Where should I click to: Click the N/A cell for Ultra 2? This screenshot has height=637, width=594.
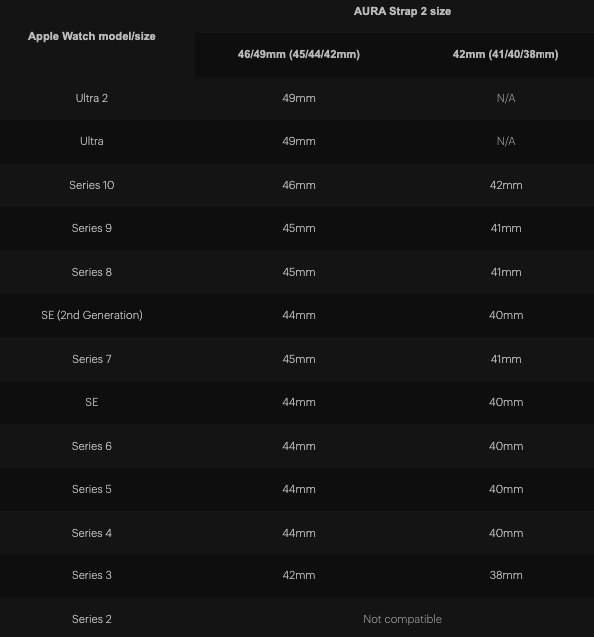[x=506, y=98]
